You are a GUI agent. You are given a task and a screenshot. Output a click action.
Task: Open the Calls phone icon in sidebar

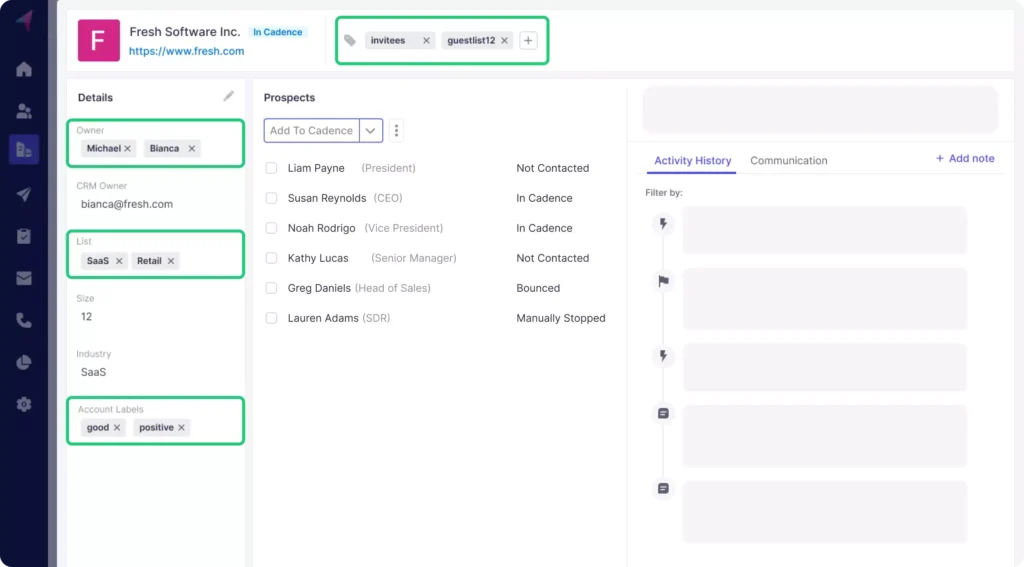(x=24, y=320)
